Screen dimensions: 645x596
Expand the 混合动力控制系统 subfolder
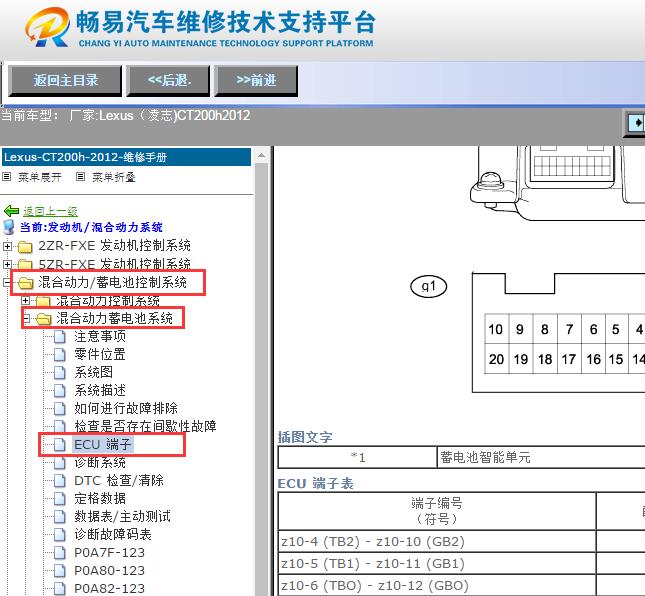click(x=26, y=301)
